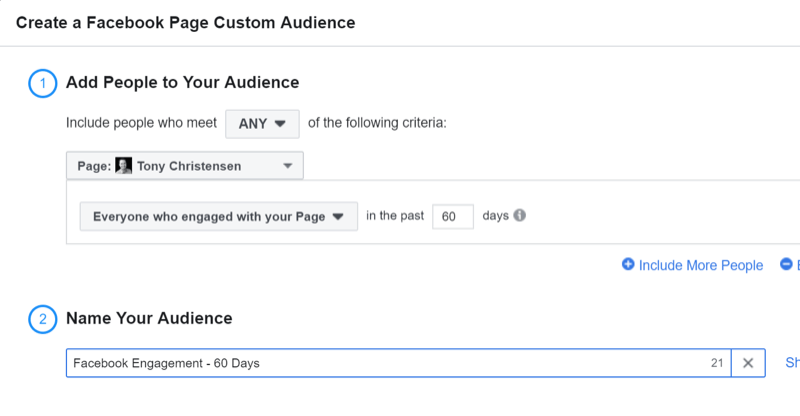Click the 'in the past' label
Image resolution: width=800 pixels, height=416 pixels.
point(395,215)
